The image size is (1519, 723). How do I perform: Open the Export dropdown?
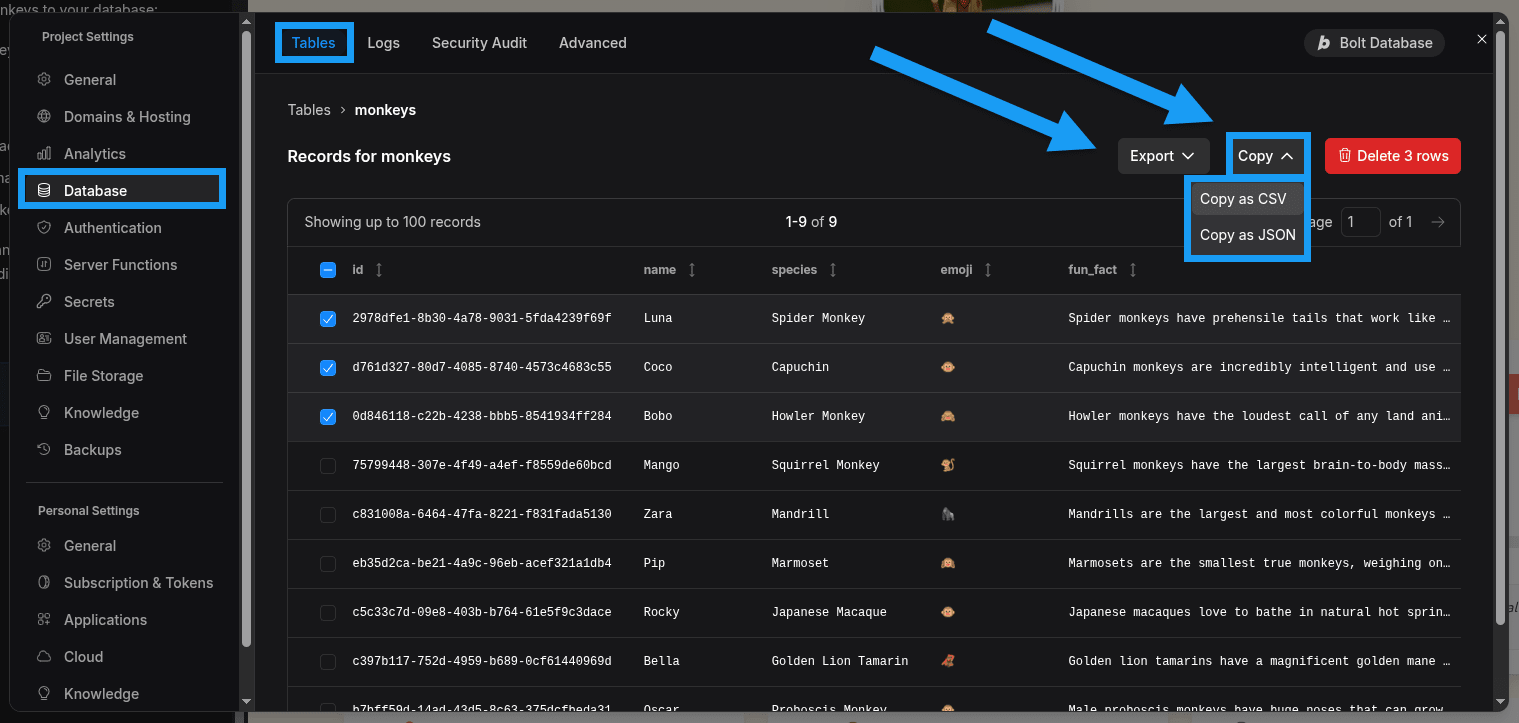(x=1163, y=155)
